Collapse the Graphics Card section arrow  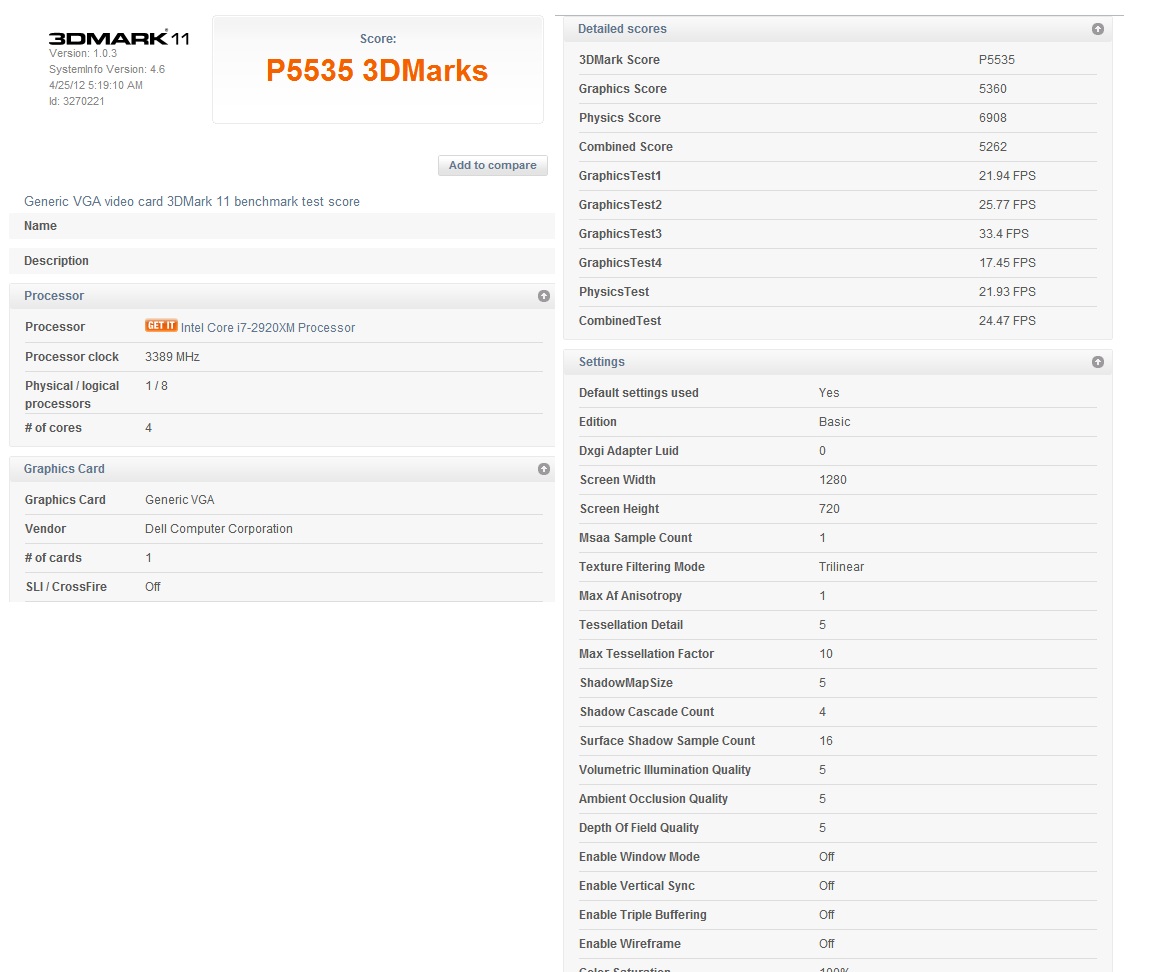click(544, 469)
